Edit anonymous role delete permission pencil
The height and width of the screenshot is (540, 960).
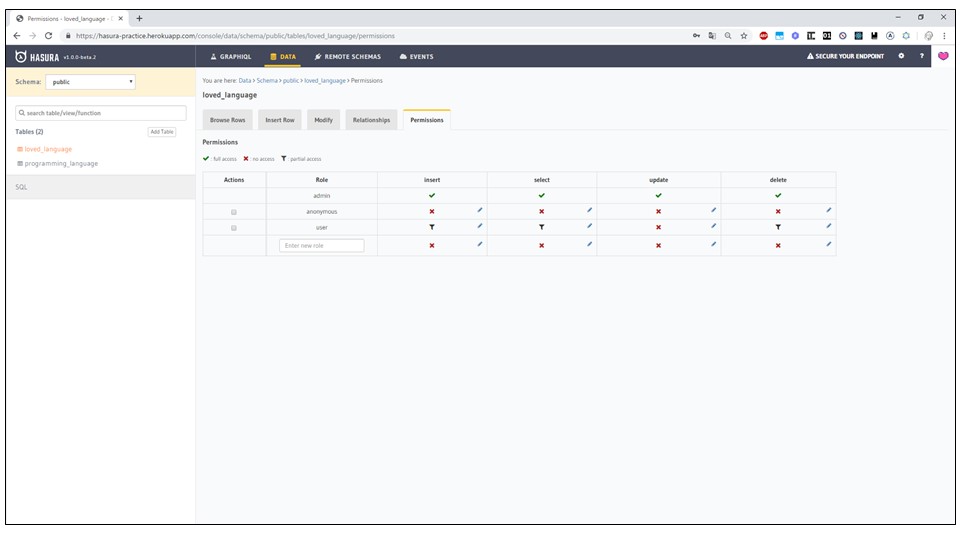828,210
